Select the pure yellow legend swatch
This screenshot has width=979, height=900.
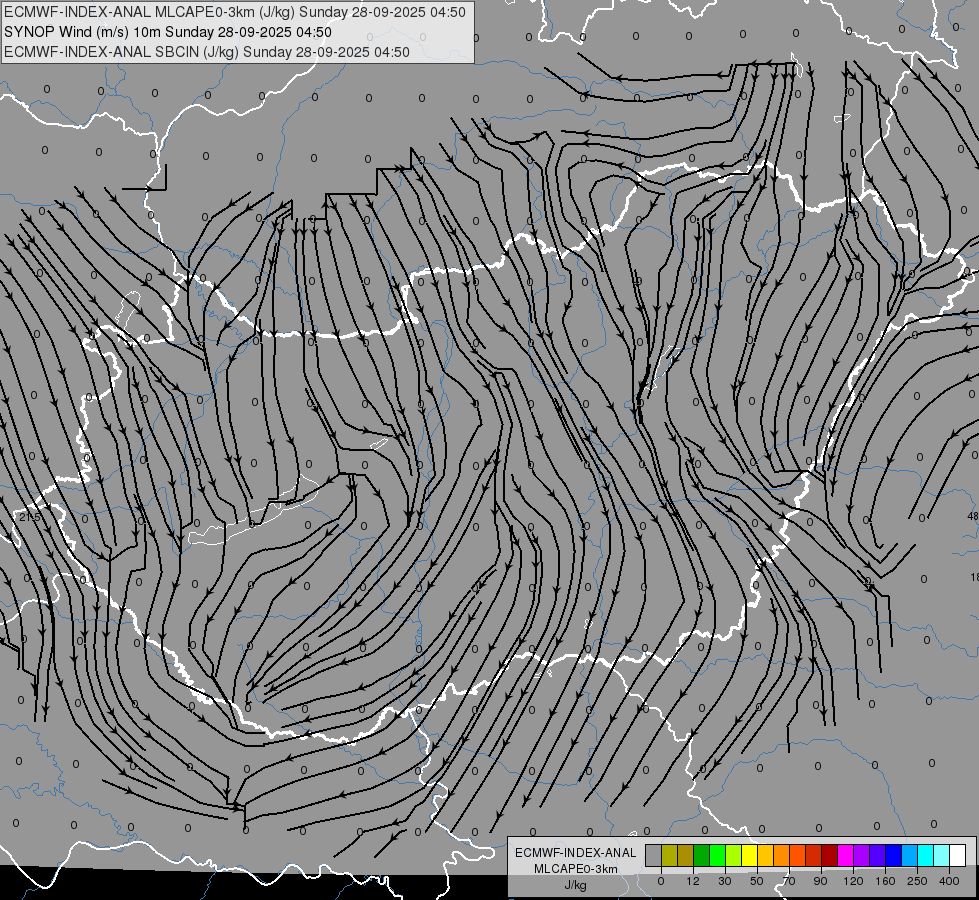pyautogui.click(x=749, y=855)
